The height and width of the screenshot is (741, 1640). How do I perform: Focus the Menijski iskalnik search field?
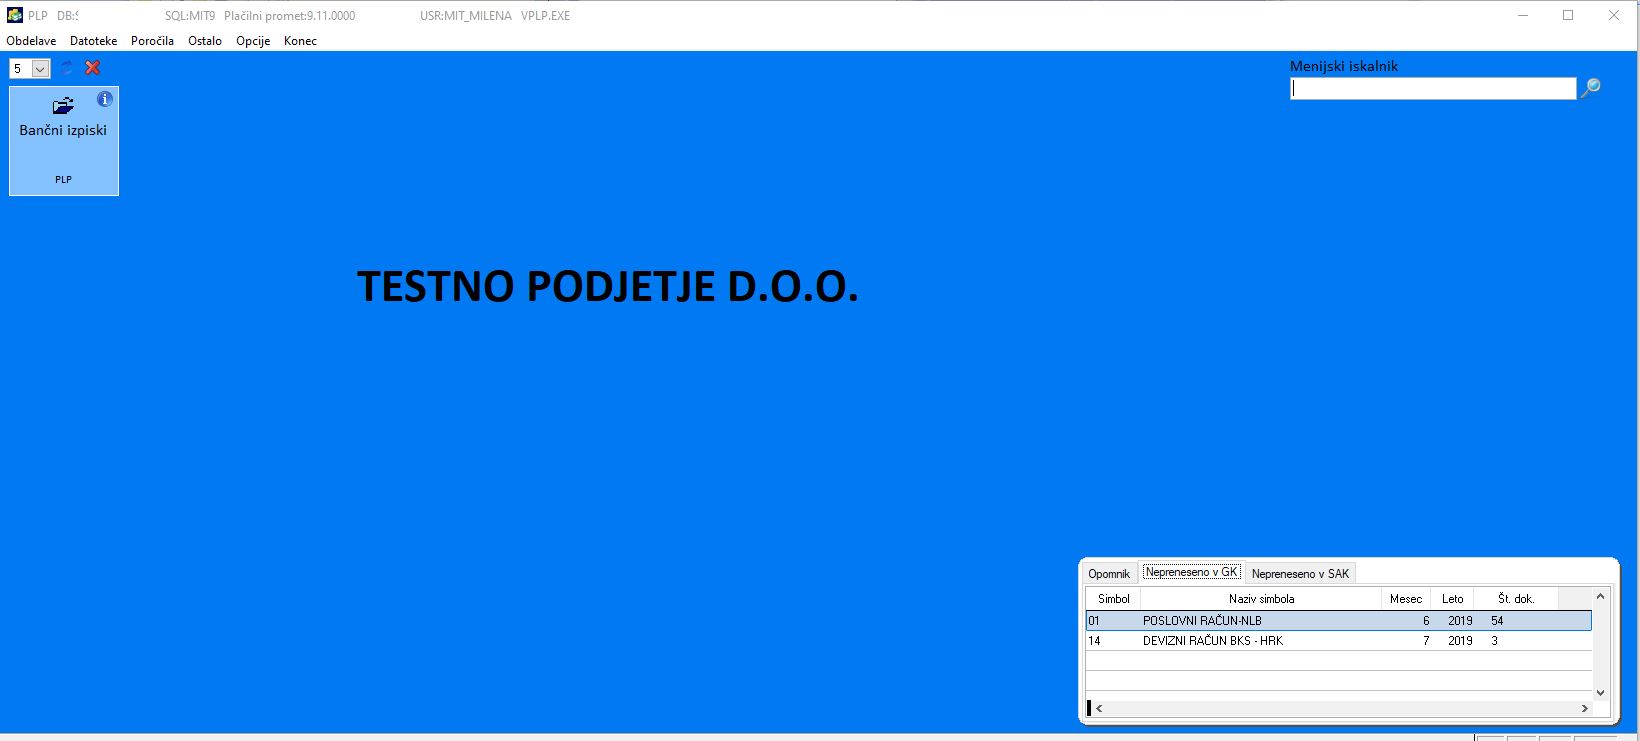pos(1433,89)
